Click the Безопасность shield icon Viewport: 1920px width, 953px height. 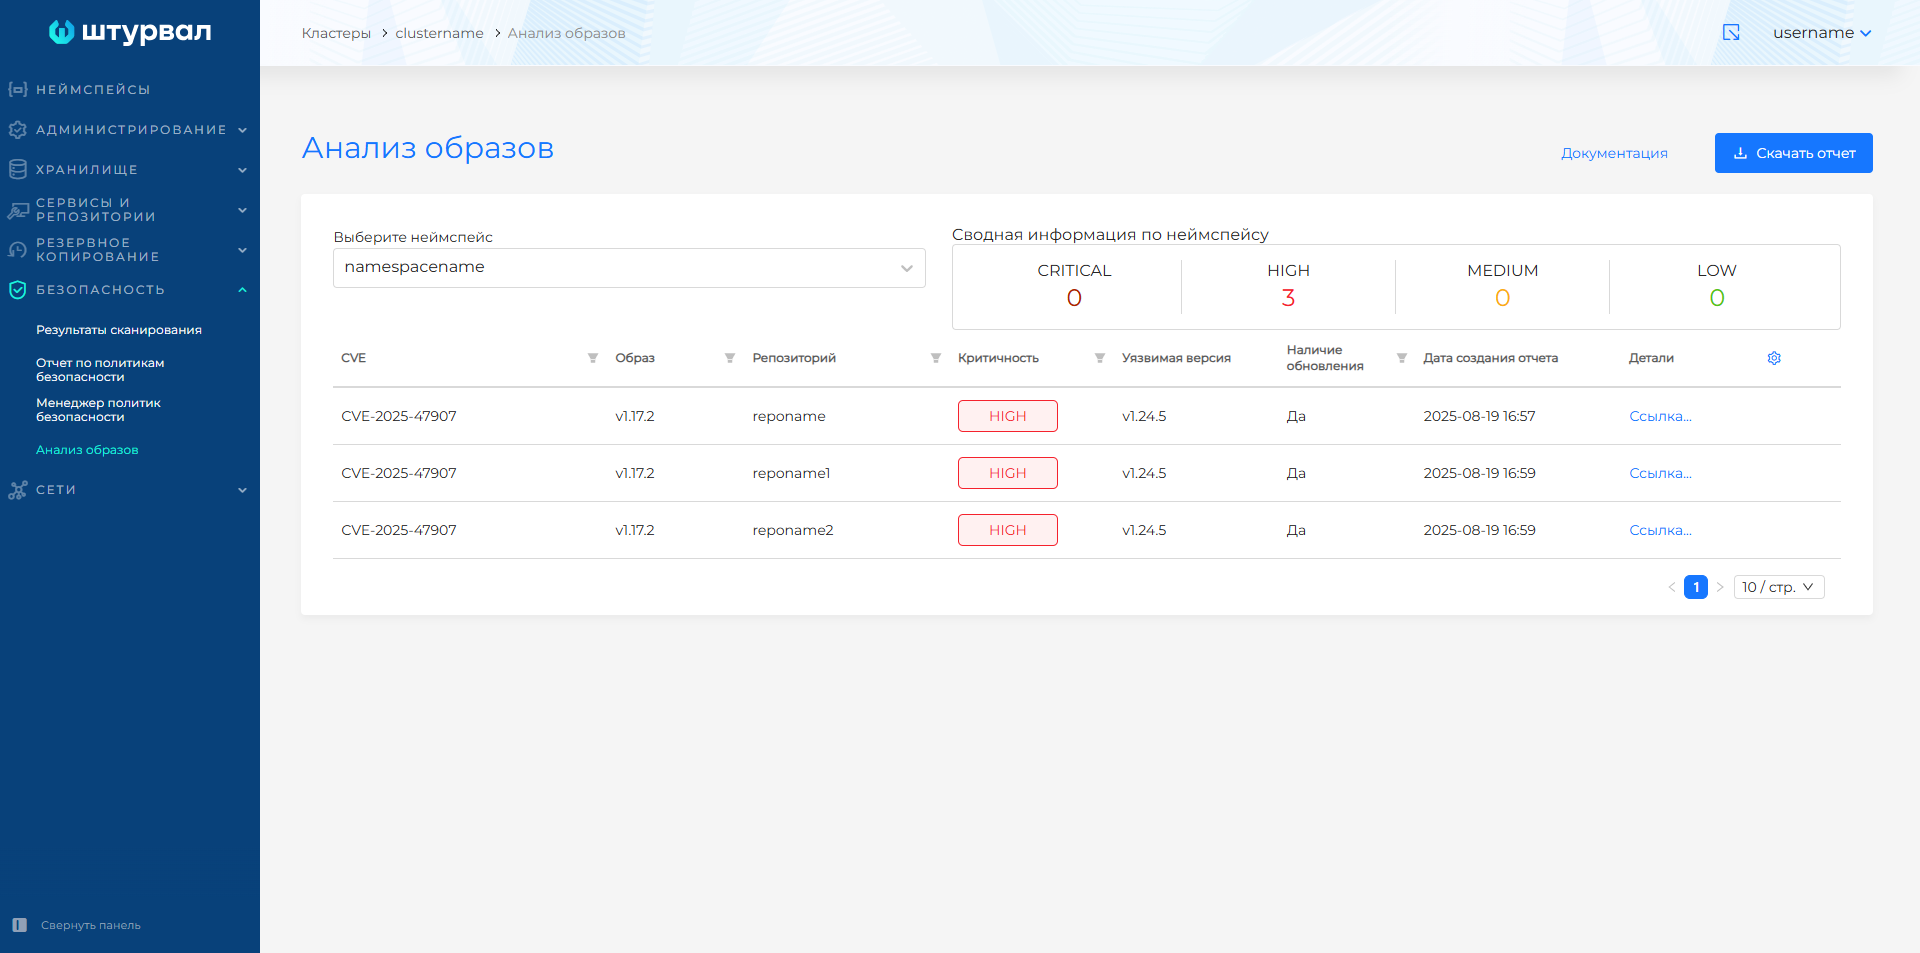16,289
